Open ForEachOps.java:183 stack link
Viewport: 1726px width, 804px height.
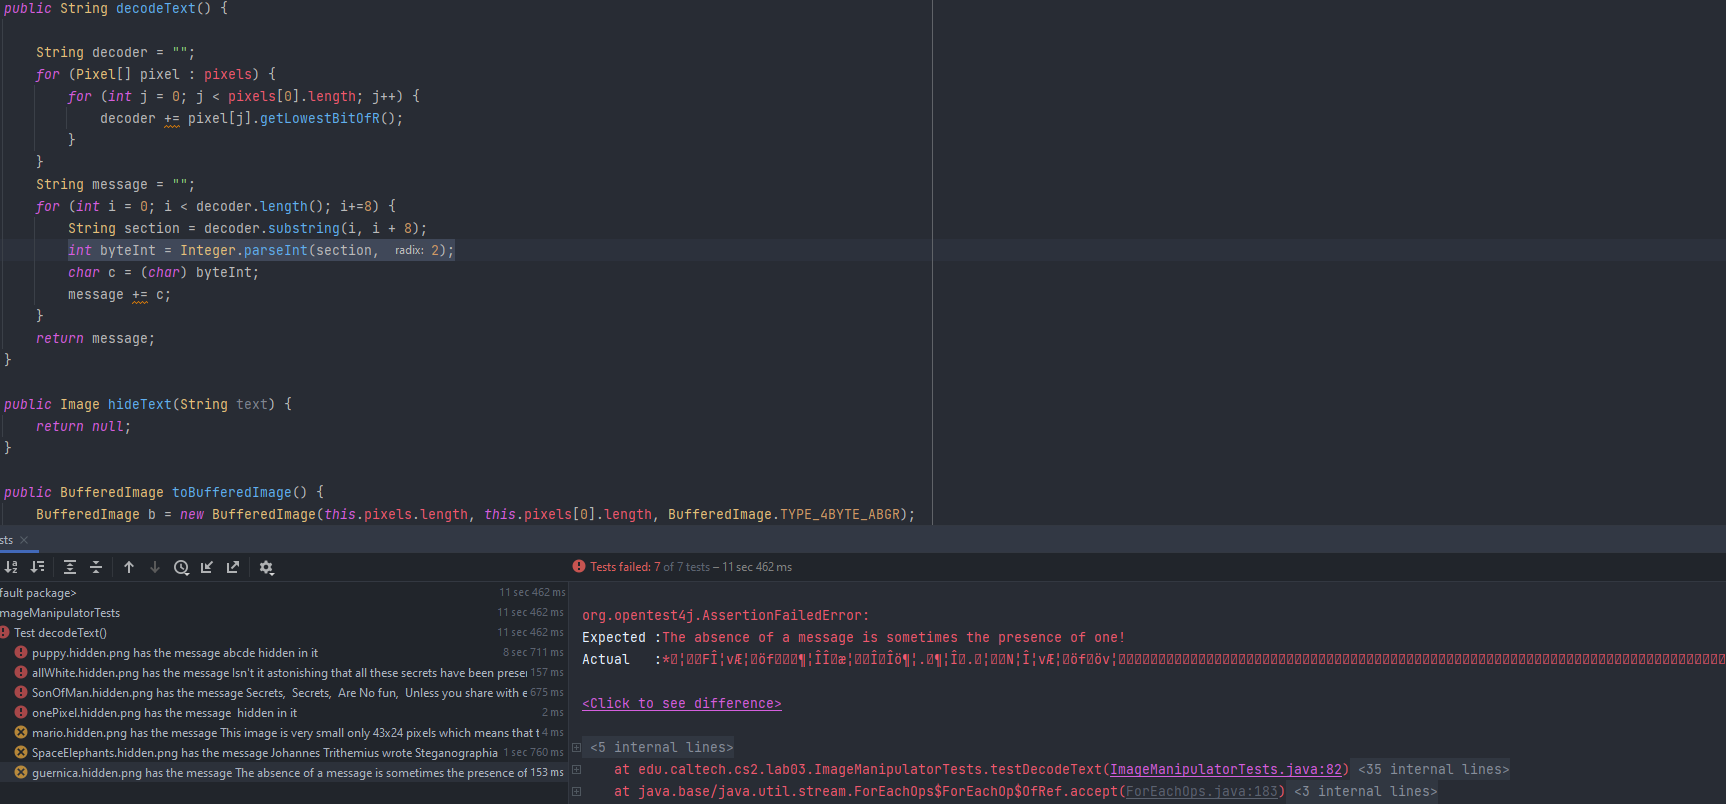pyautogui.click(x=1201, y=791)
